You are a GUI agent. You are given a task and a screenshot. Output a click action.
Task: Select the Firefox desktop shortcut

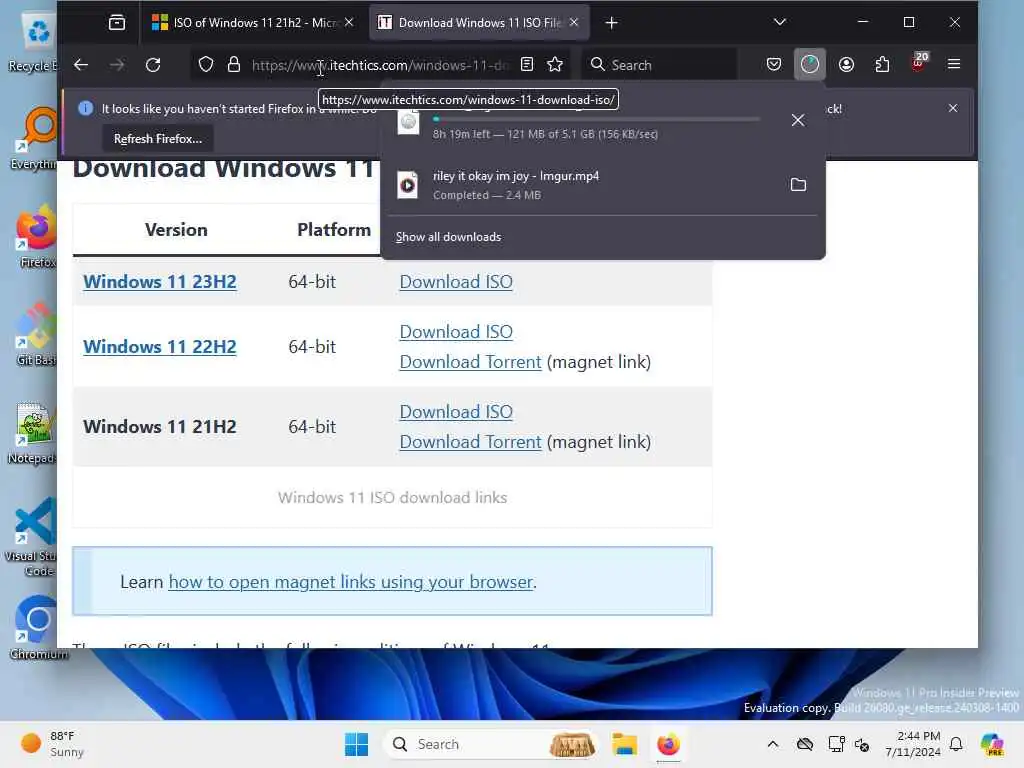(36, 236)
